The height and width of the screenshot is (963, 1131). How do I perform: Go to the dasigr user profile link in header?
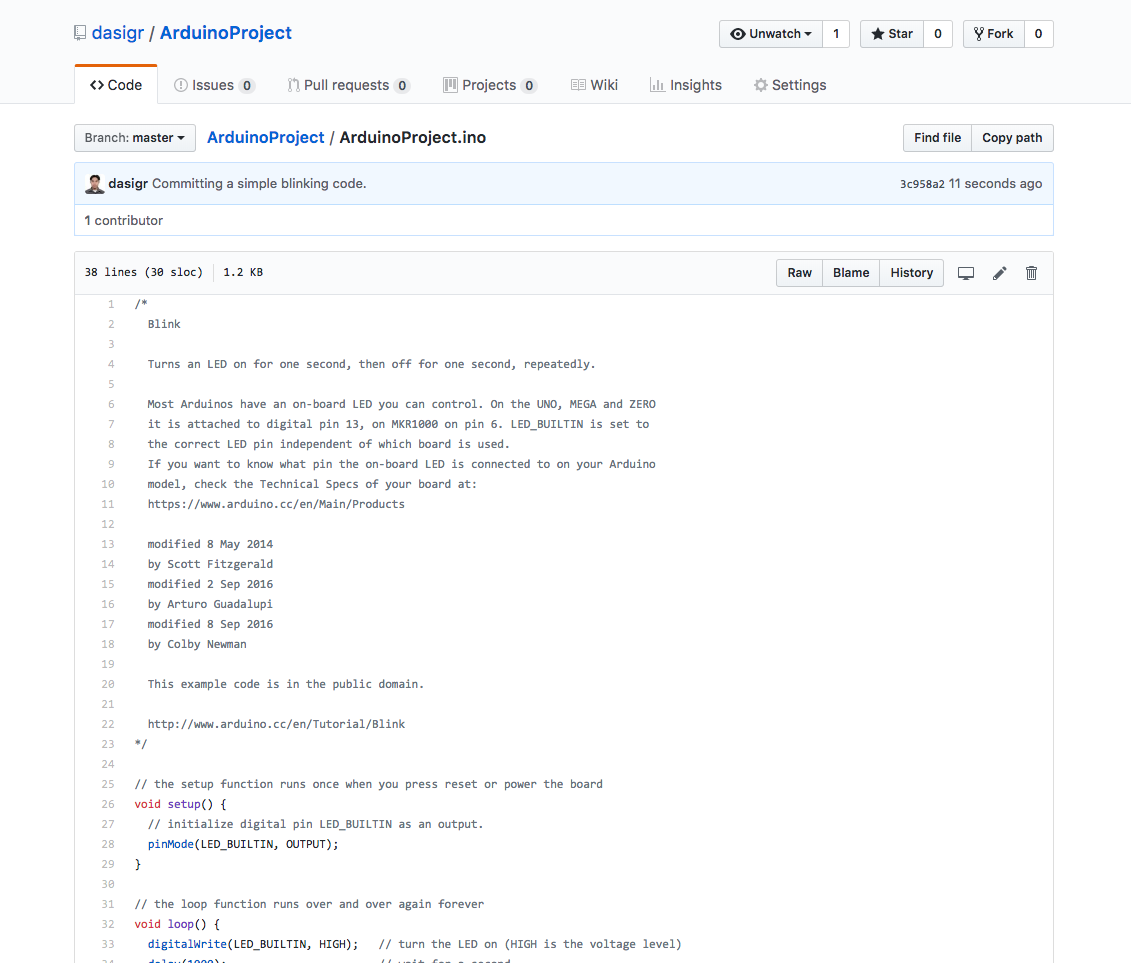coord(118,33)
